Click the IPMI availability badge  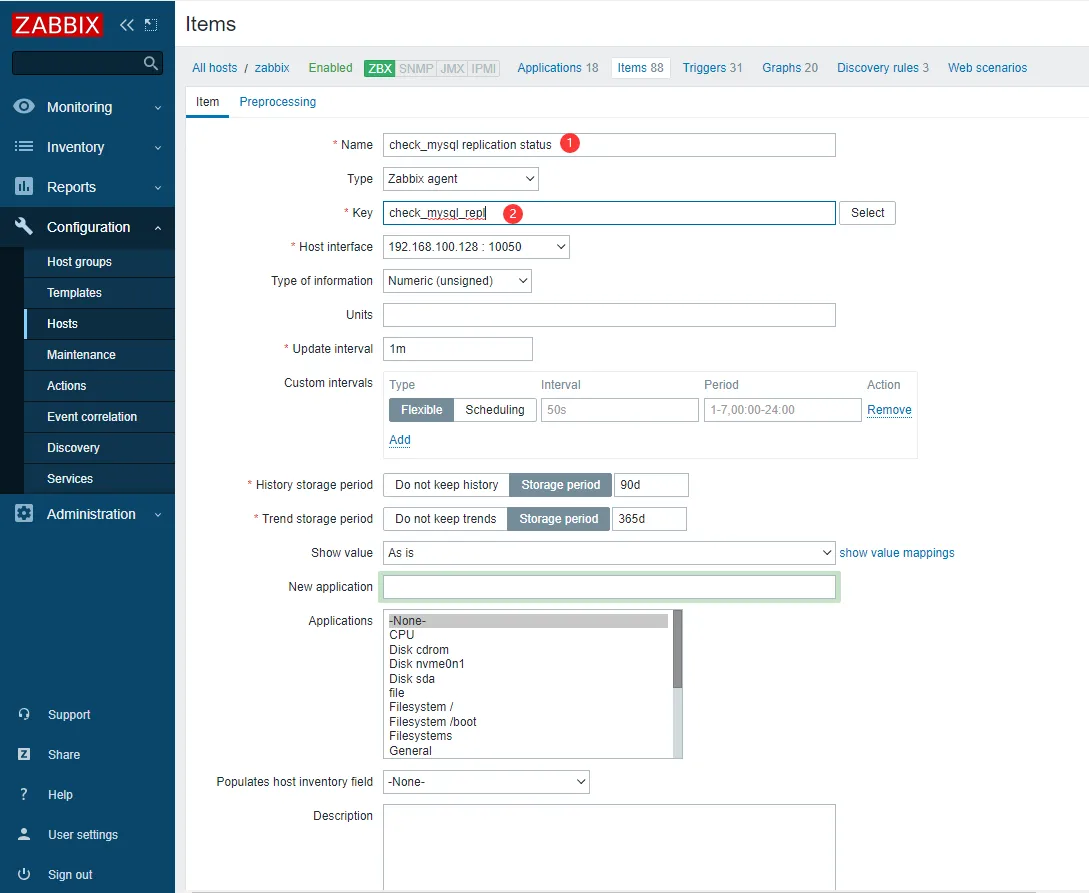[483, 68]
